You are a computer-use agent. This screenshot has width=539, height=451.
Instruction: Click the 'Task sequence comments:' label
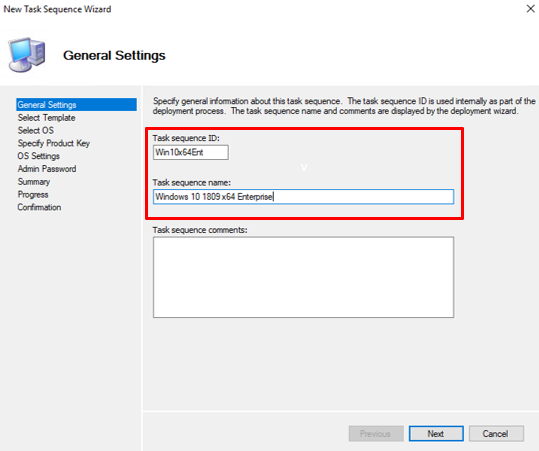tap(200, 230)
